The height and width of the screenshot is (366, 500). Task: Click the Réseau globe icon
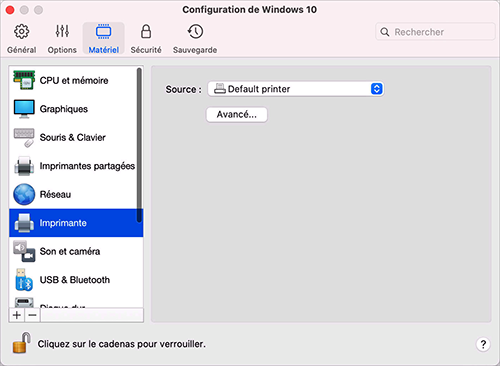coord(24,194)
